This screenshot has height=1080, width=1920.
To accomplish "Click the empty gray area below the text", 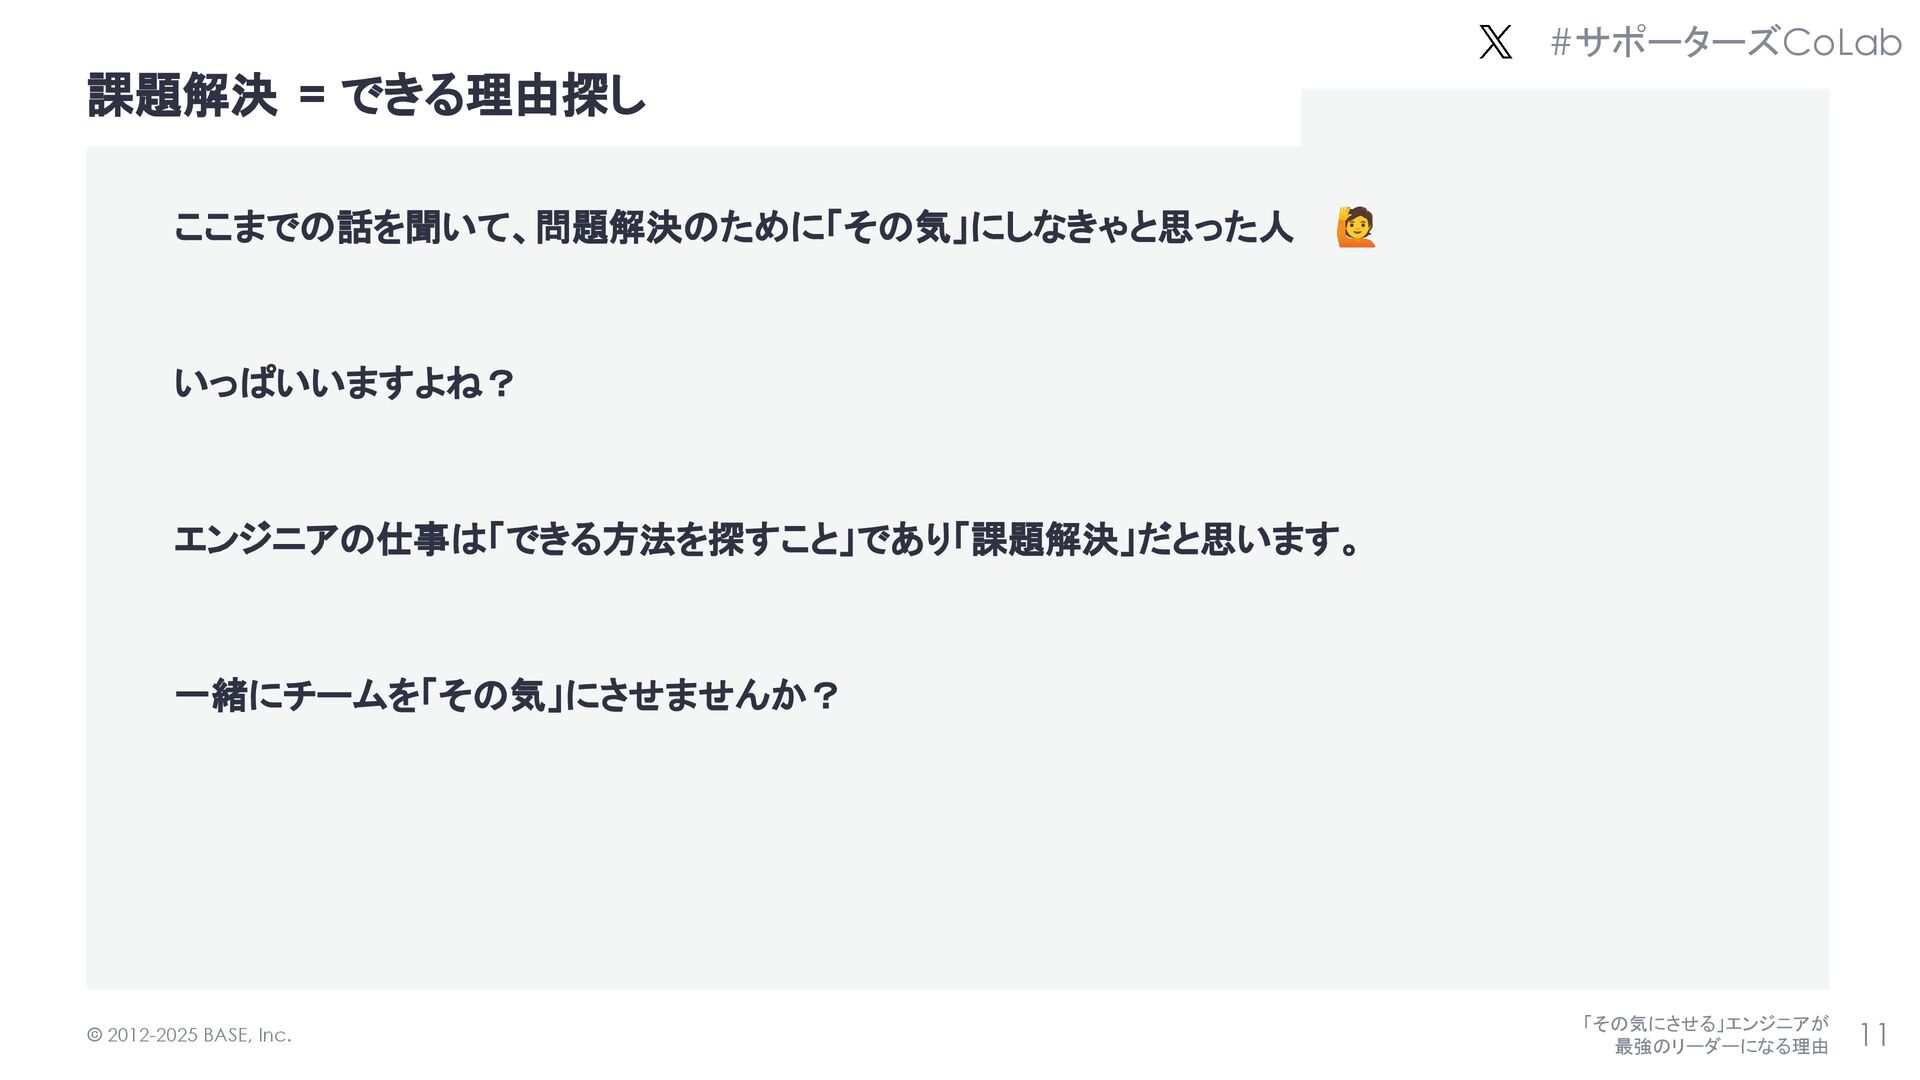I will pos(957,860).
